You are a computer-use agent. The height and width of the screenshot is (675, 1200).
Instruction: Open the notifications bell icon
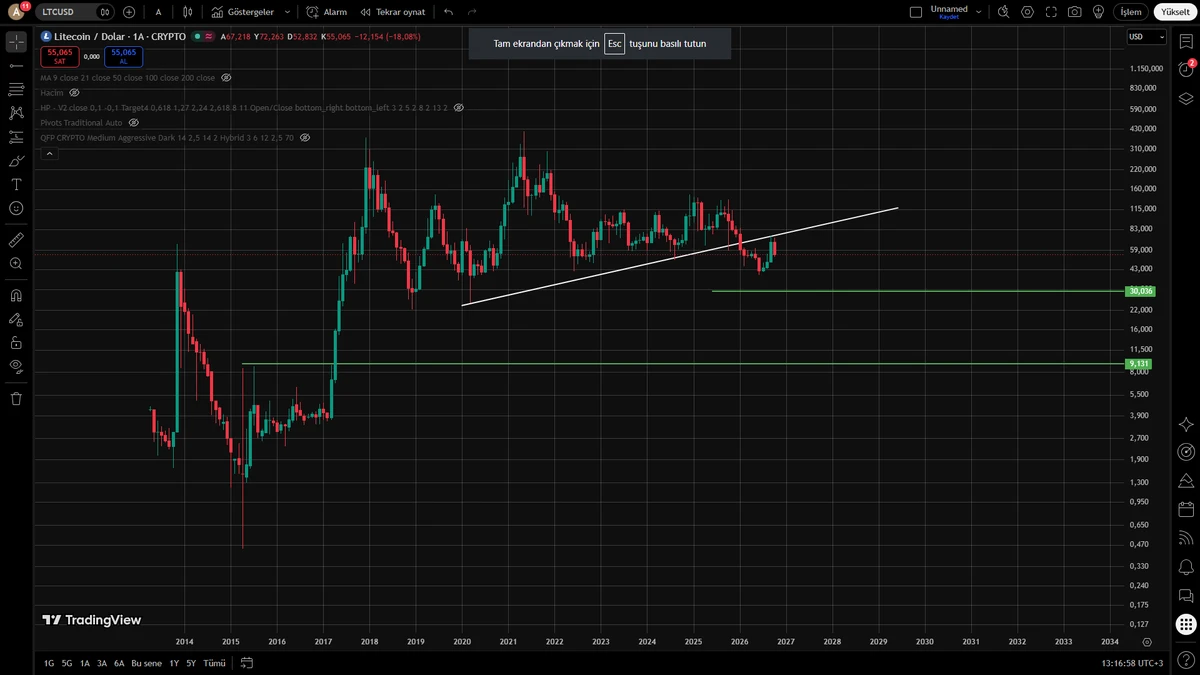1186,566
